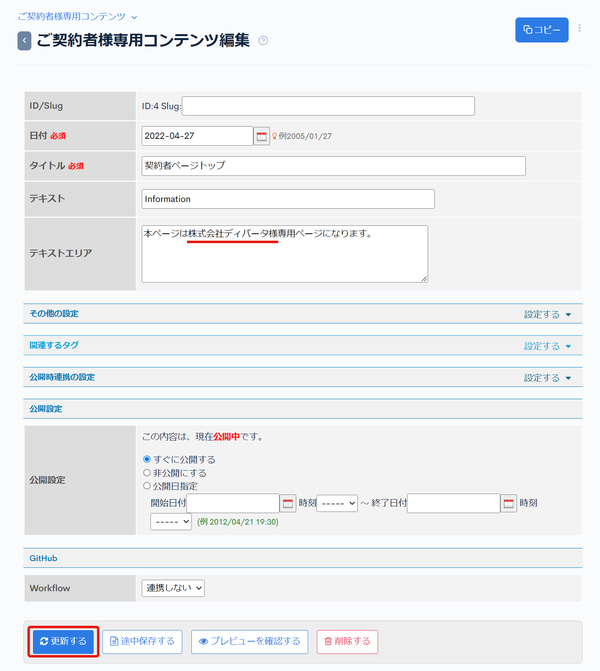Image resolution: width=600 pixels, height=671 pixels.
Task: Open the three-dot more options menu
Action: pos(579,28)
